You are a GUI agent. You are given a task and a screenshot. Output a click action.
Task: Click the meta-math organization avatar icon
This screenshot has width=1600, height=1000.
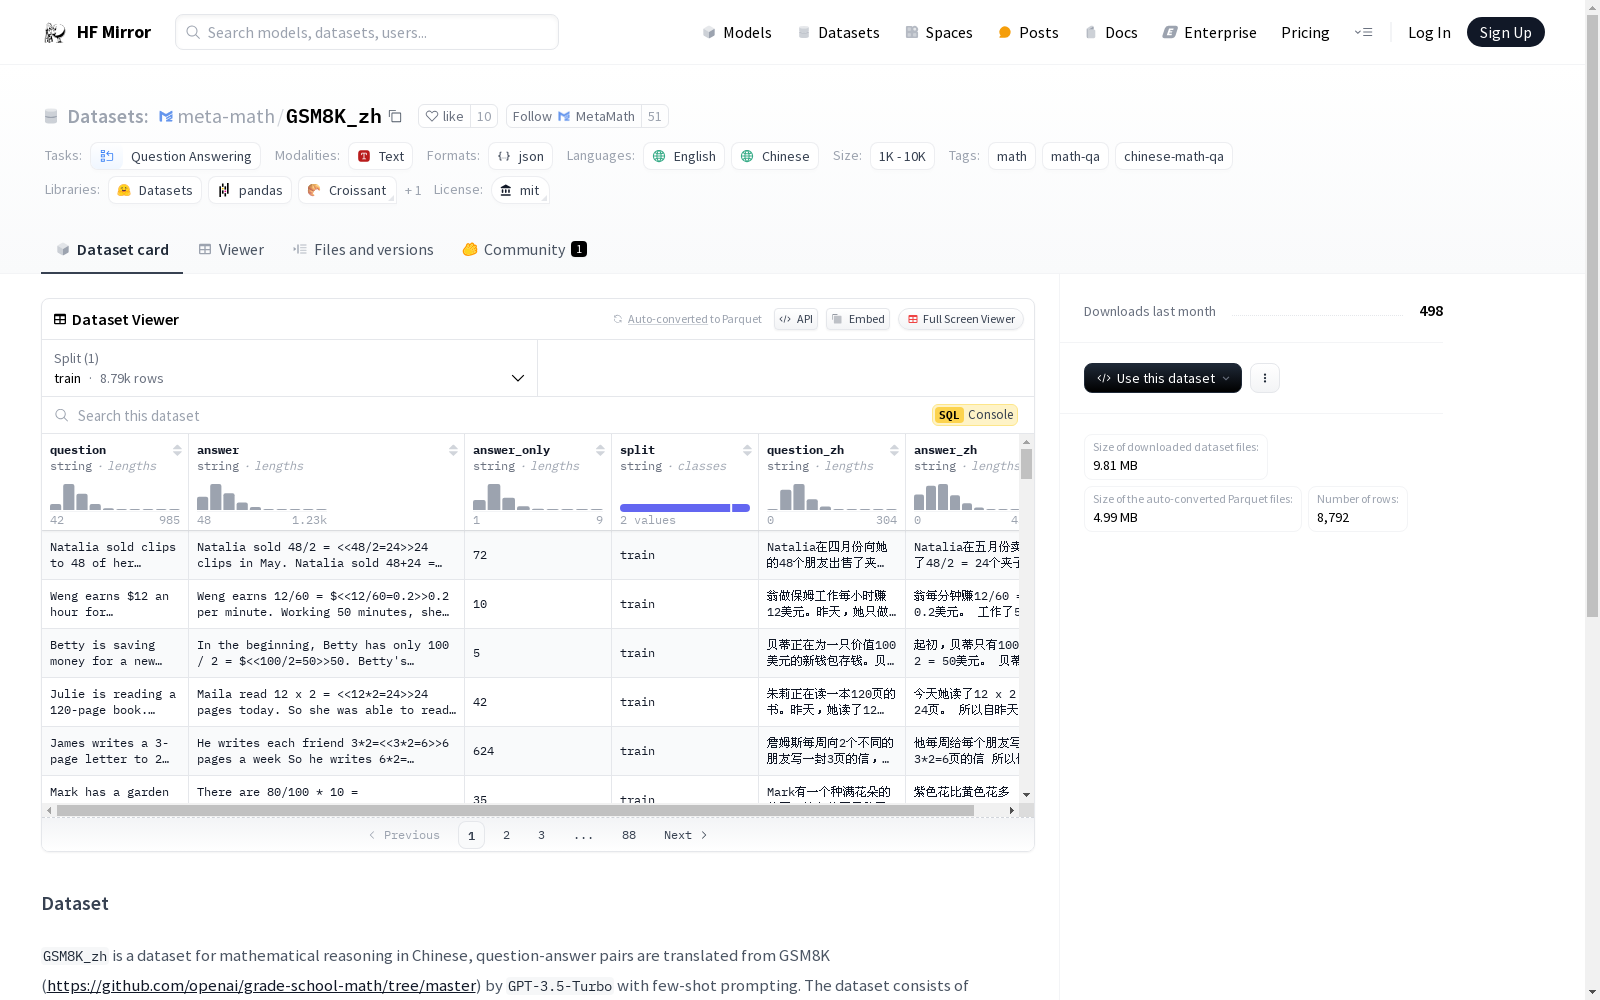click(x=166, y=117)
